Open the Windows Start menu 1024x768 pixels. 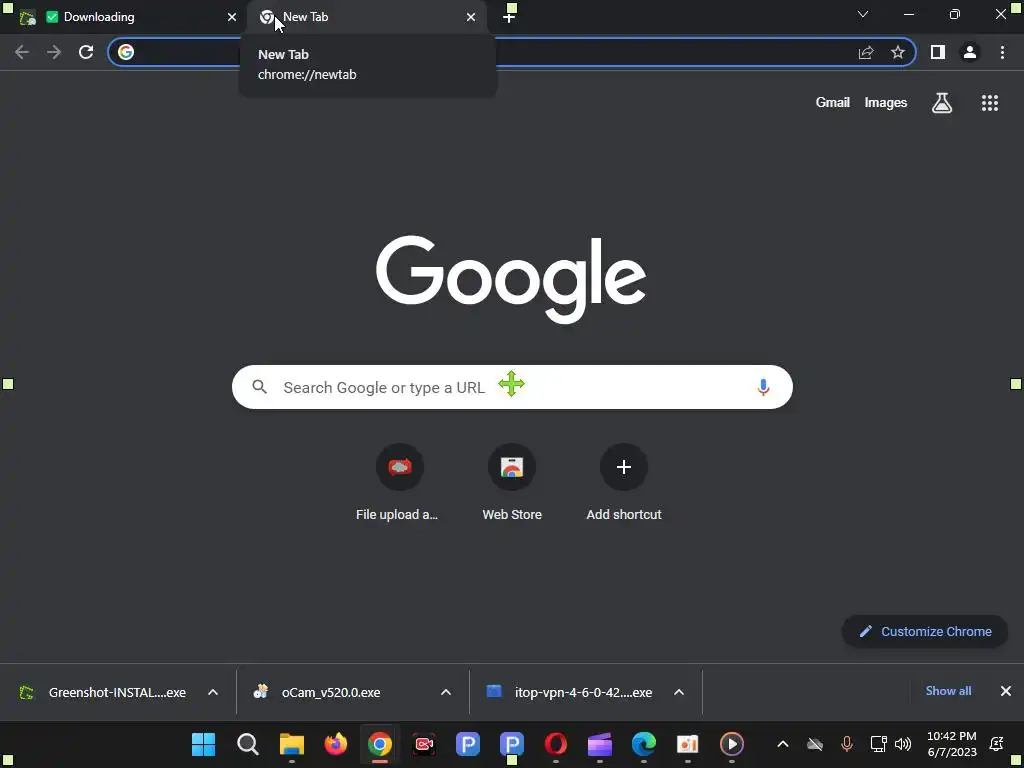tap(204, 744)
